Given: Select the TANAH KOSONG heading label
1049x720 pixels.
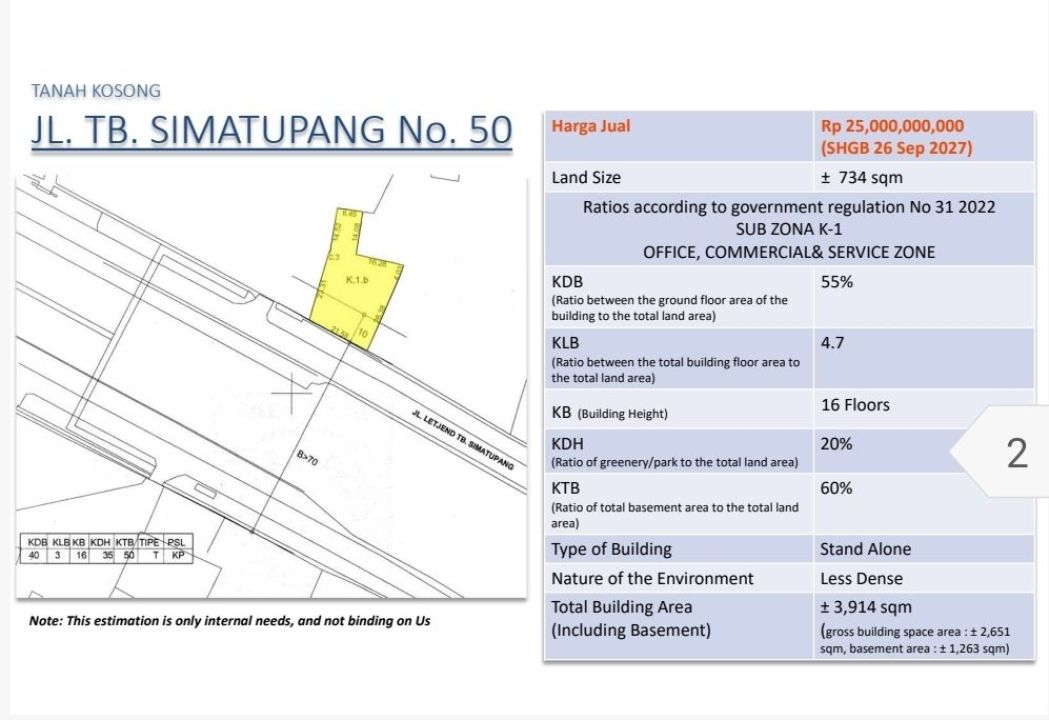Looking at the screenshot, I should tap(96, 91).
